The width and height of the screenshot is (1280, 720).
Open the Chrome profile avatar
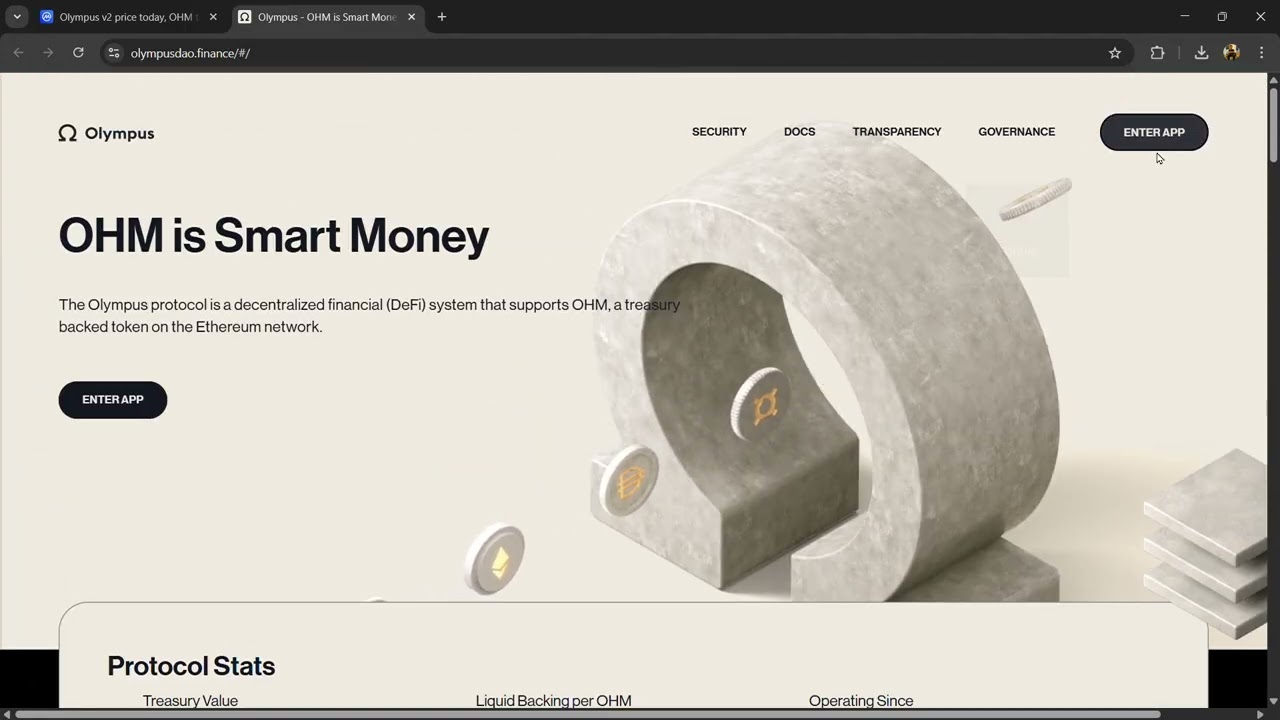tap(1231, 53)
